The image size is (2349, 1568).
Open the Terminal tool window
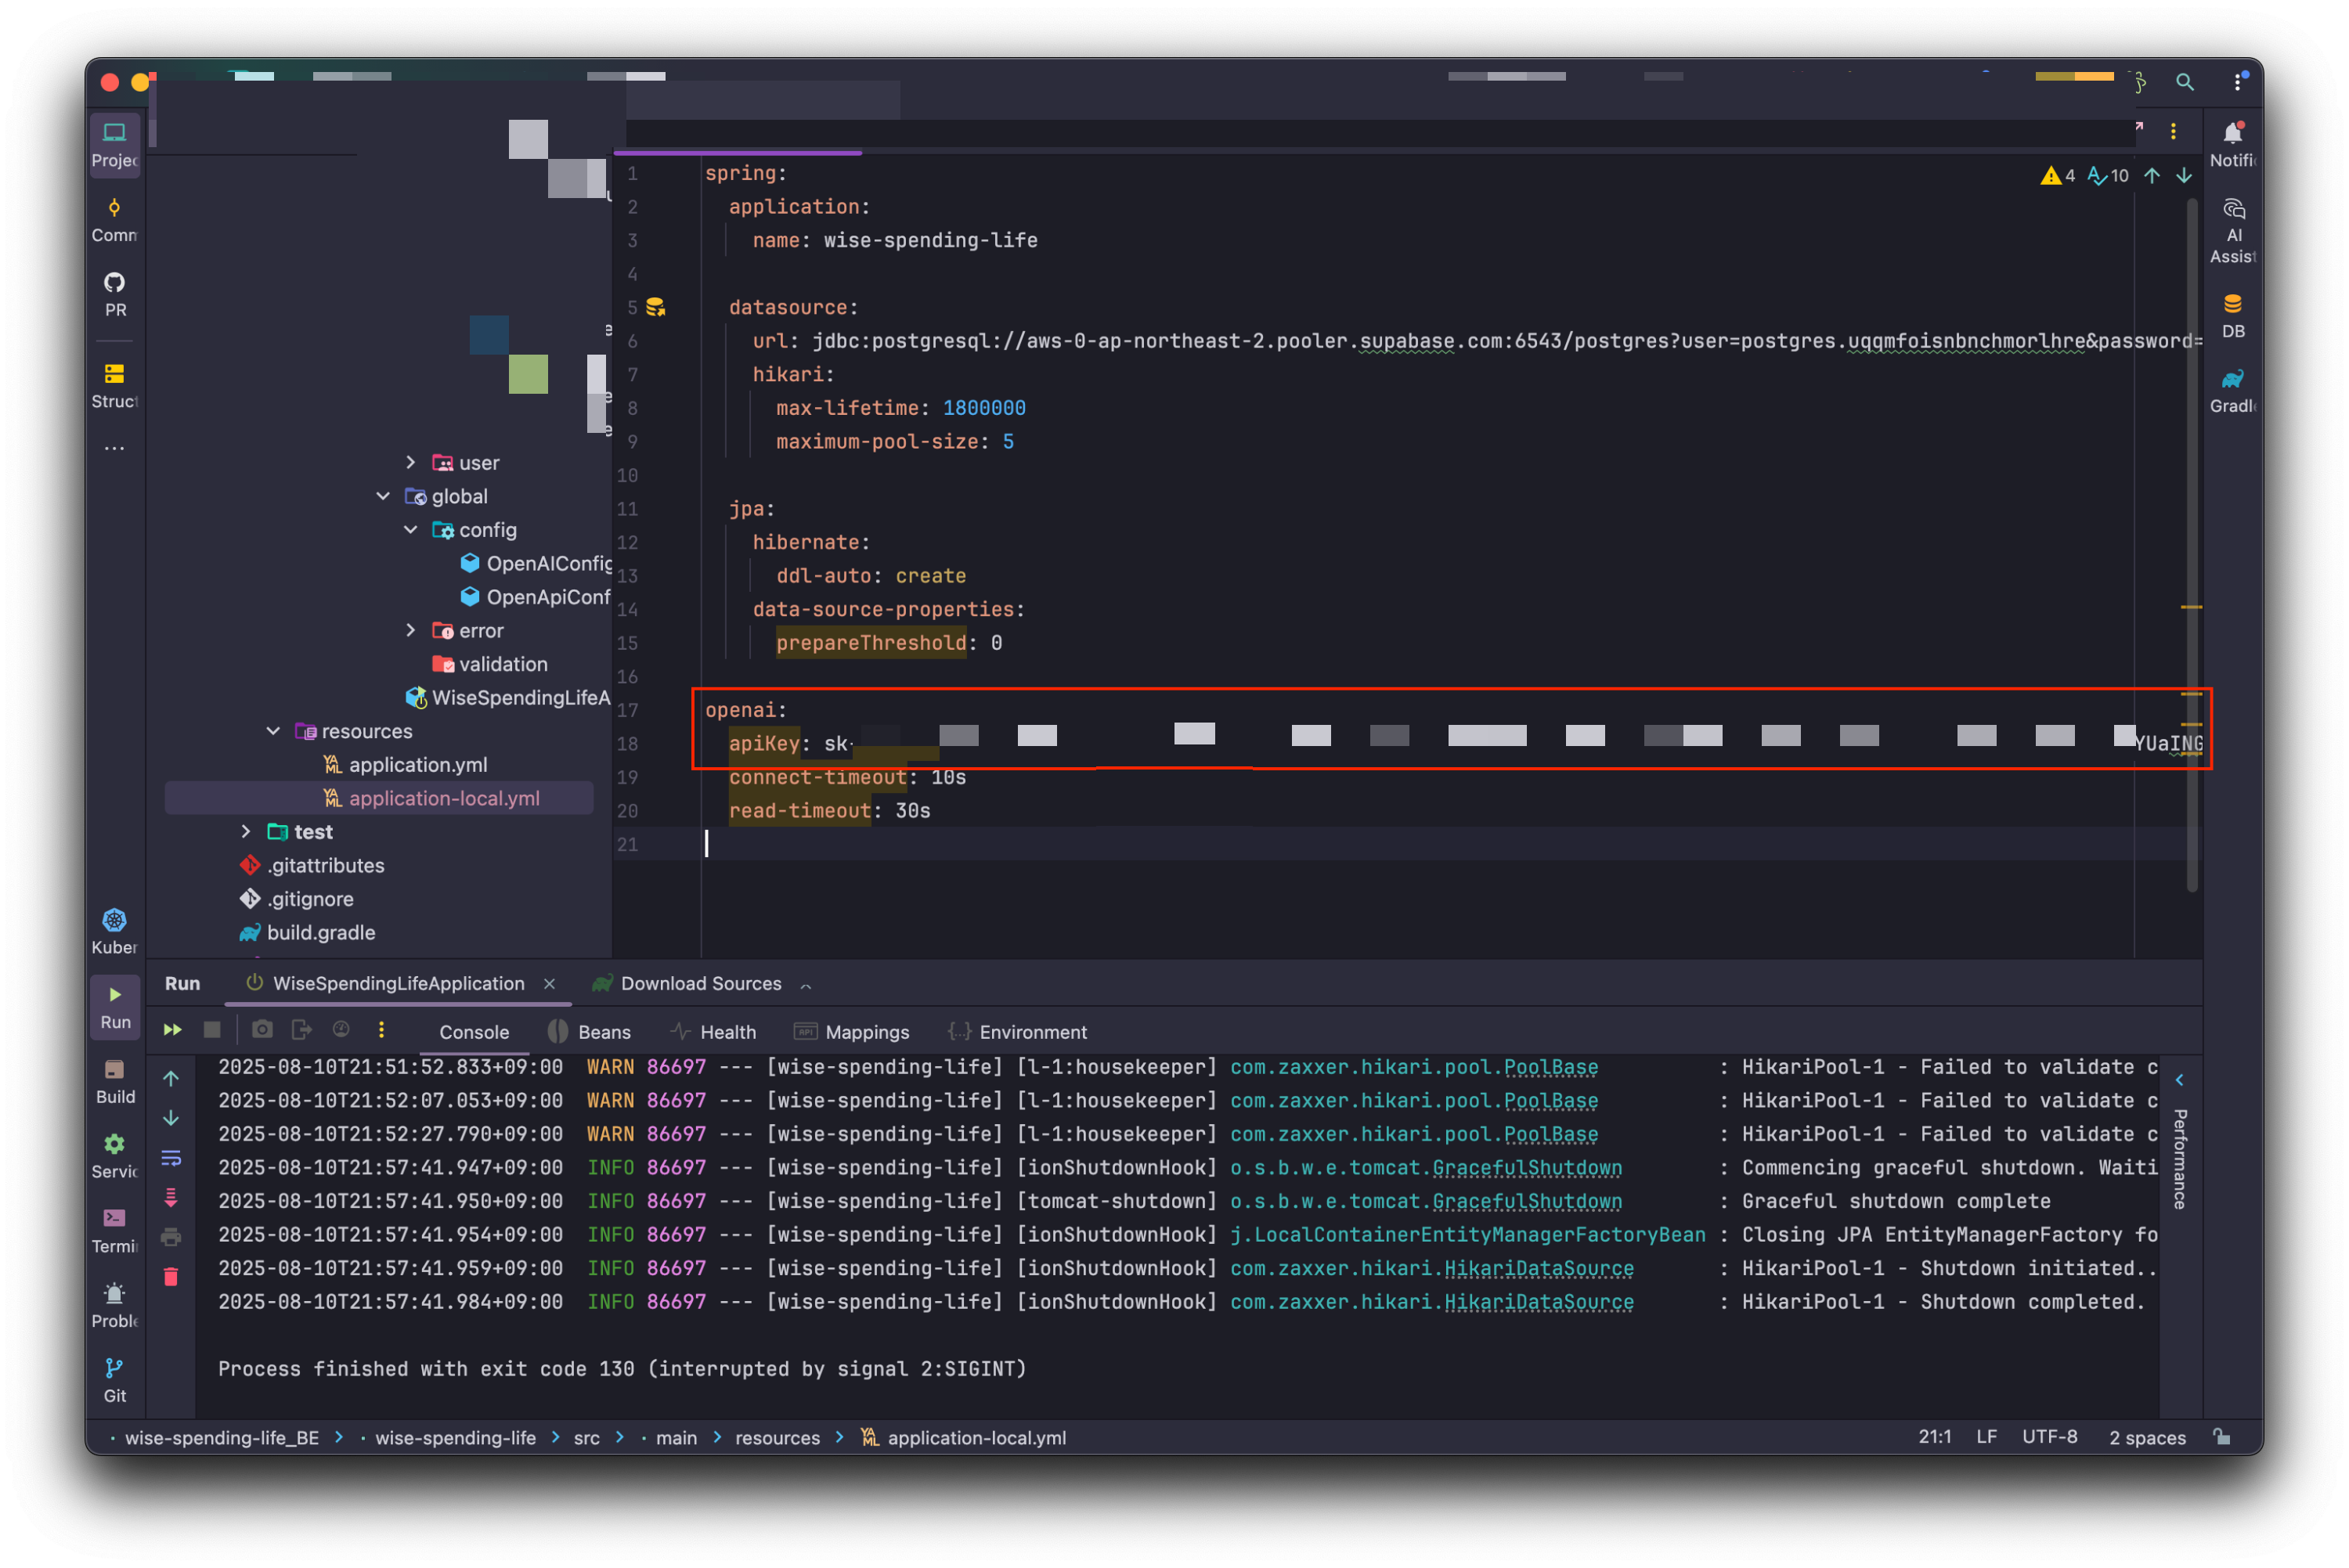tap(114, 1232)
